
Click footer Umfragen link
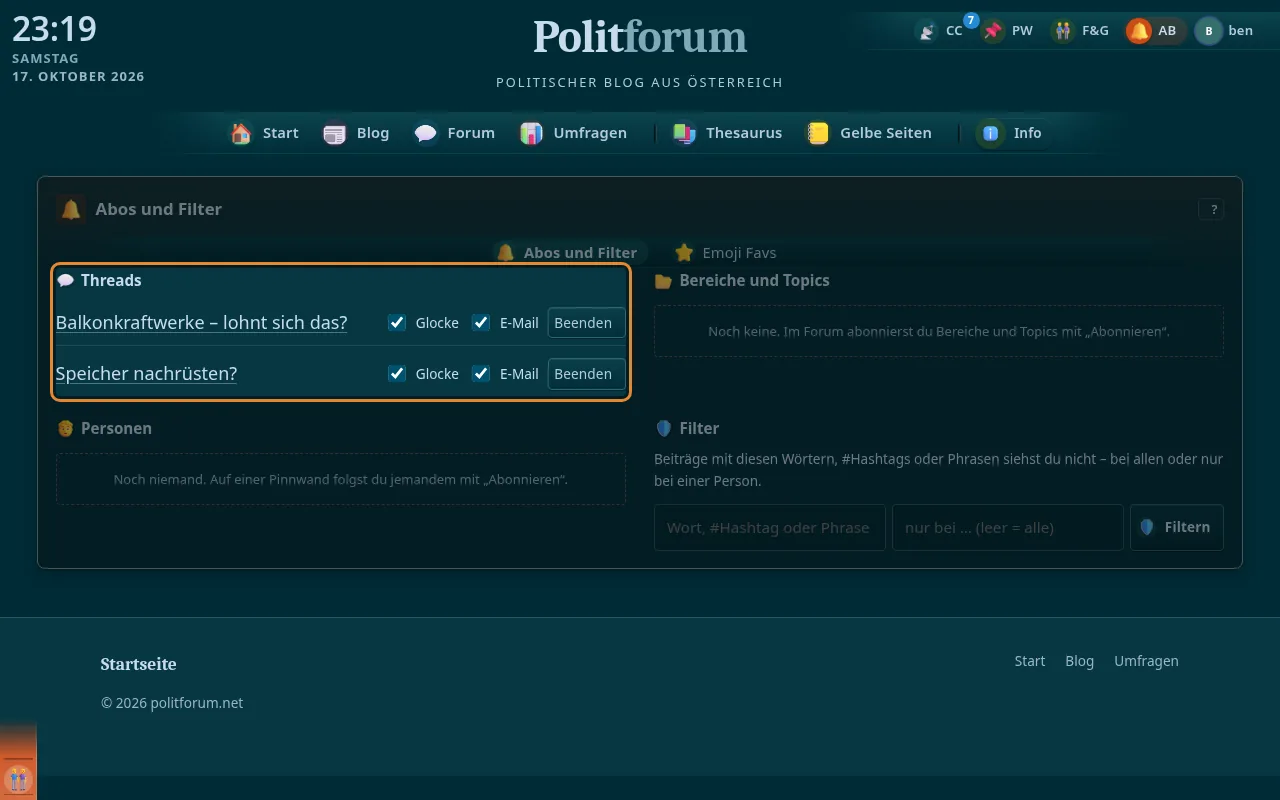(1146, 661)
